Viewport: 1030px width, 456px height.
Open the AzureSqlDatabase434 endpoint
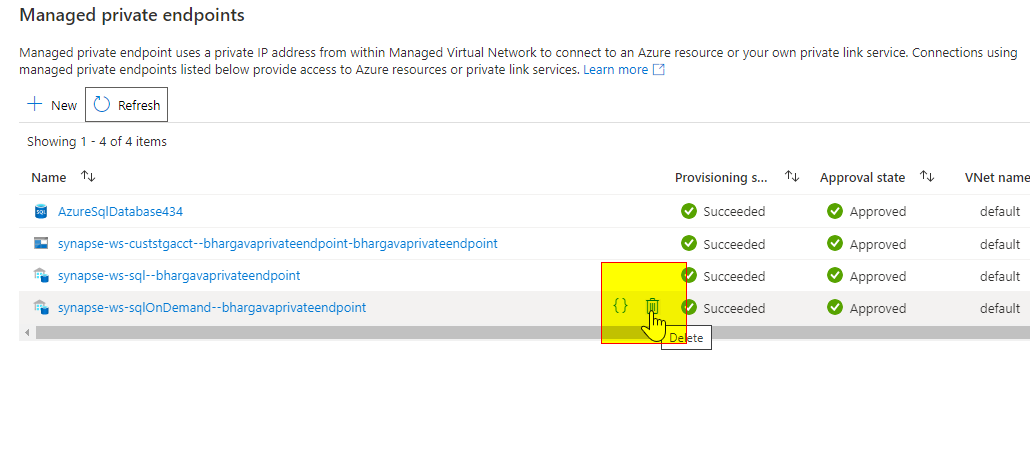point(120,212)
